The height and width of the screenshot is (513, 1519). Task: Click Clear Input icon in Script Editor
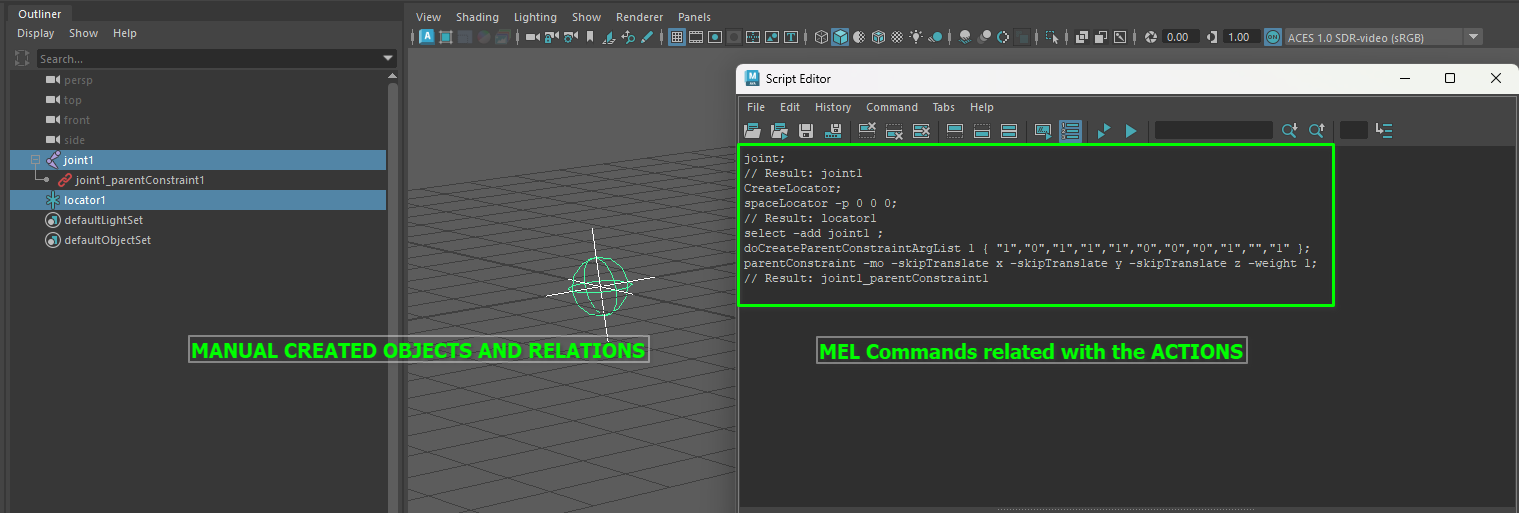point(894,131)
